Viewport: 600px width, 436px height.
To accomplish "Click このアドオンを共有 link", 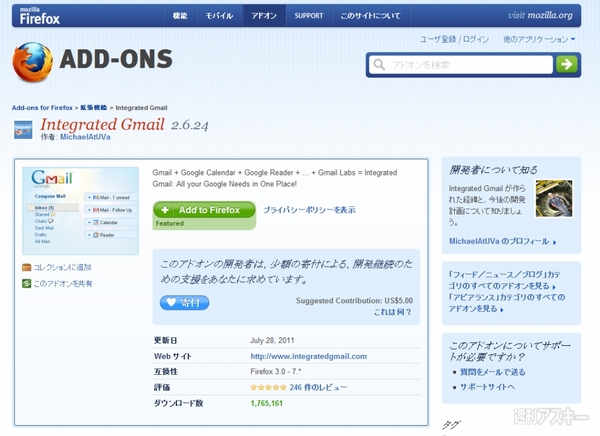I will (x=63, y=284).
